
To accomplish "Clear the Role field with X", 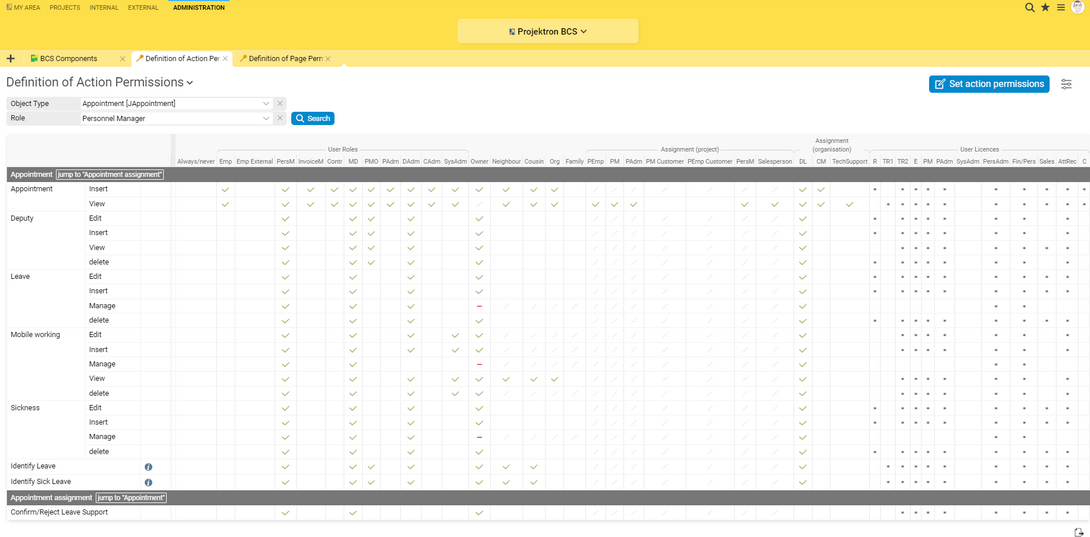I will pyautogui.click(x=279, y=118).
